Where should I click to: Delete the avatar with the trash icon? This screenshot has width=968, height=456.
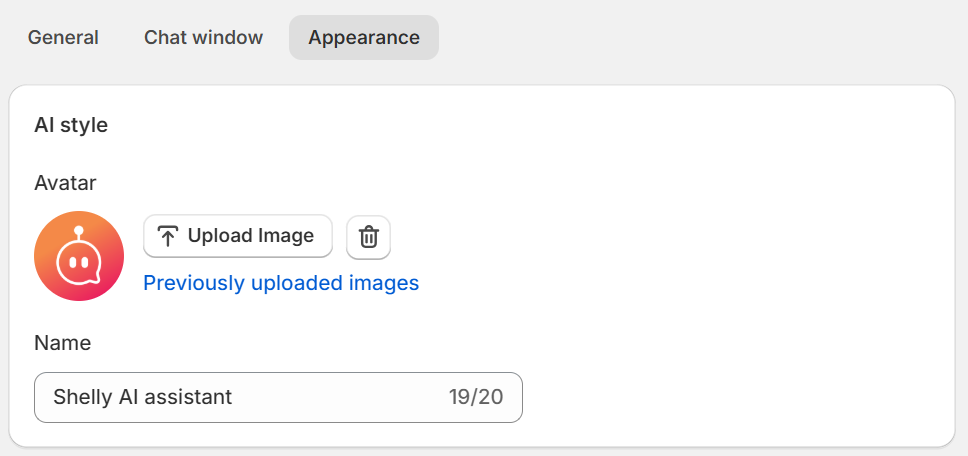pos(368,237)
